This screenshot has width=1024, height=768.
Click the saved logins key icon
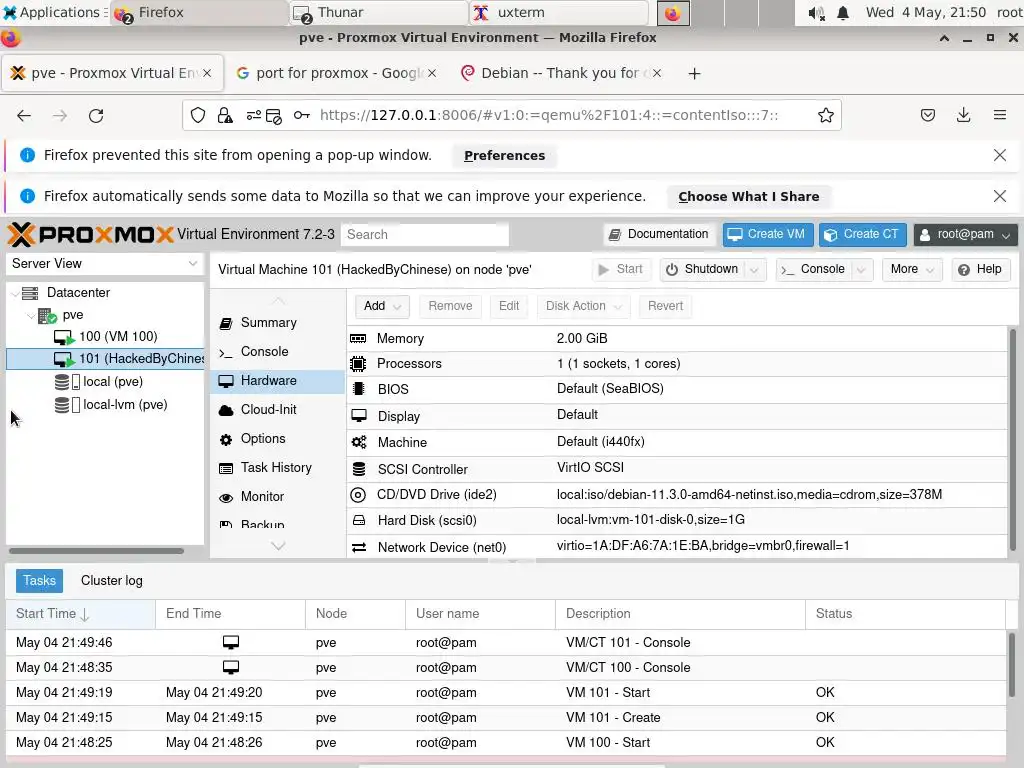point(301,116)
